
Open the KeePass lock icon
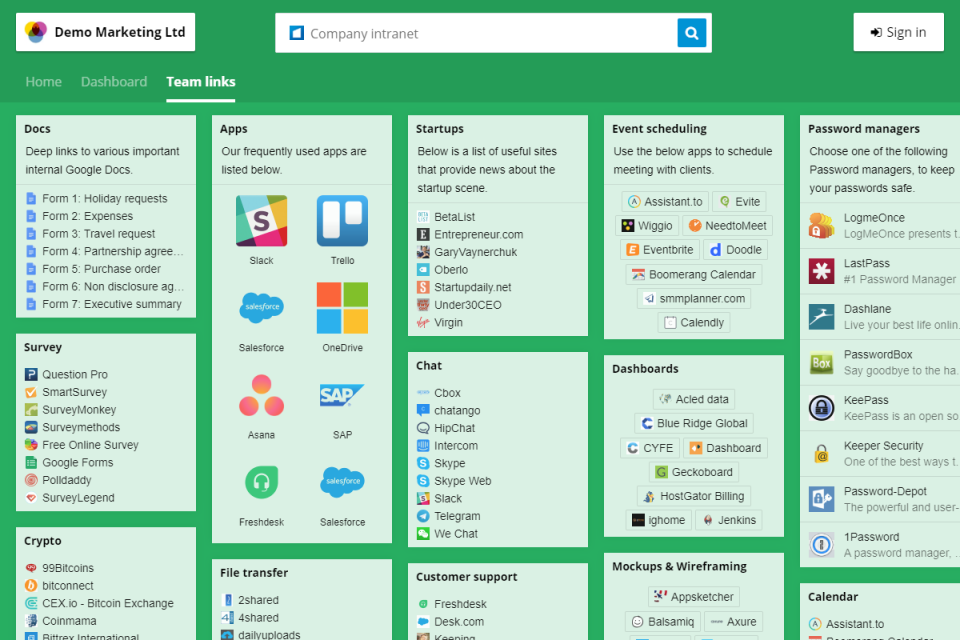pyautogui.click(x=822, y=408)
